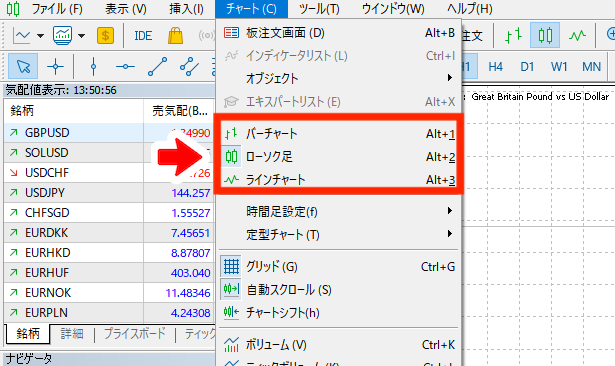This screenshot has width=615, height=366.
Task: Select GBPUSD row in market watch
Action: tap(109, 133)
